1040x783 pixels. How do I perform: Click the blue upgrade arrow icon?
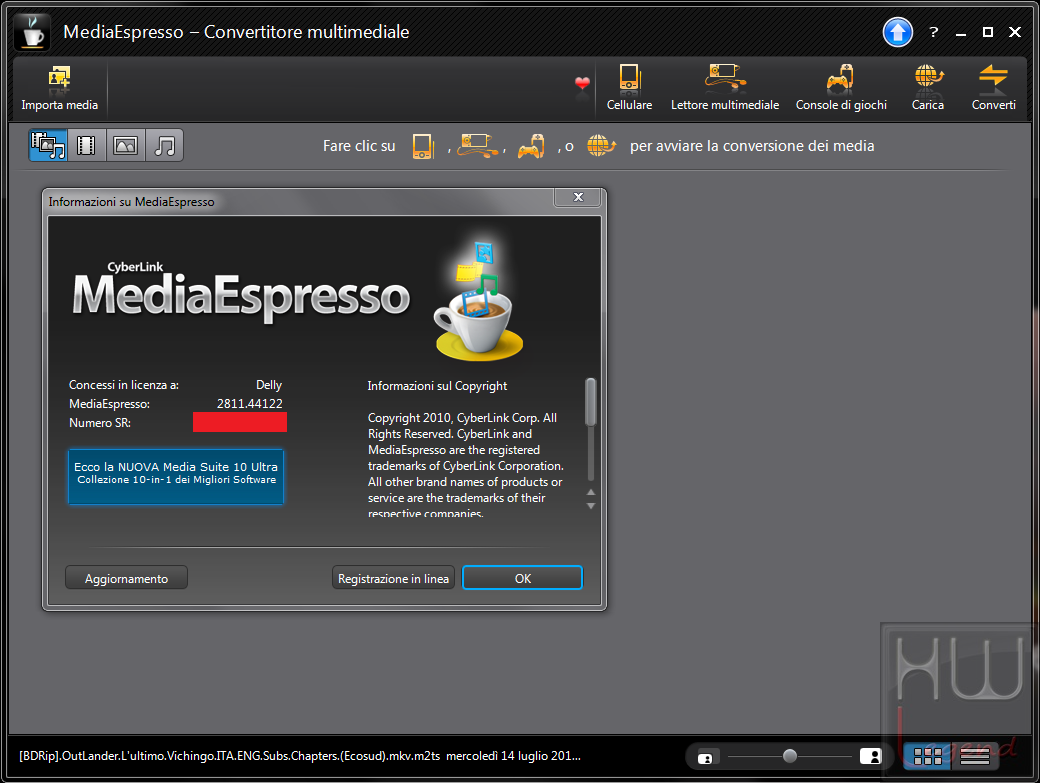(897, 32)
